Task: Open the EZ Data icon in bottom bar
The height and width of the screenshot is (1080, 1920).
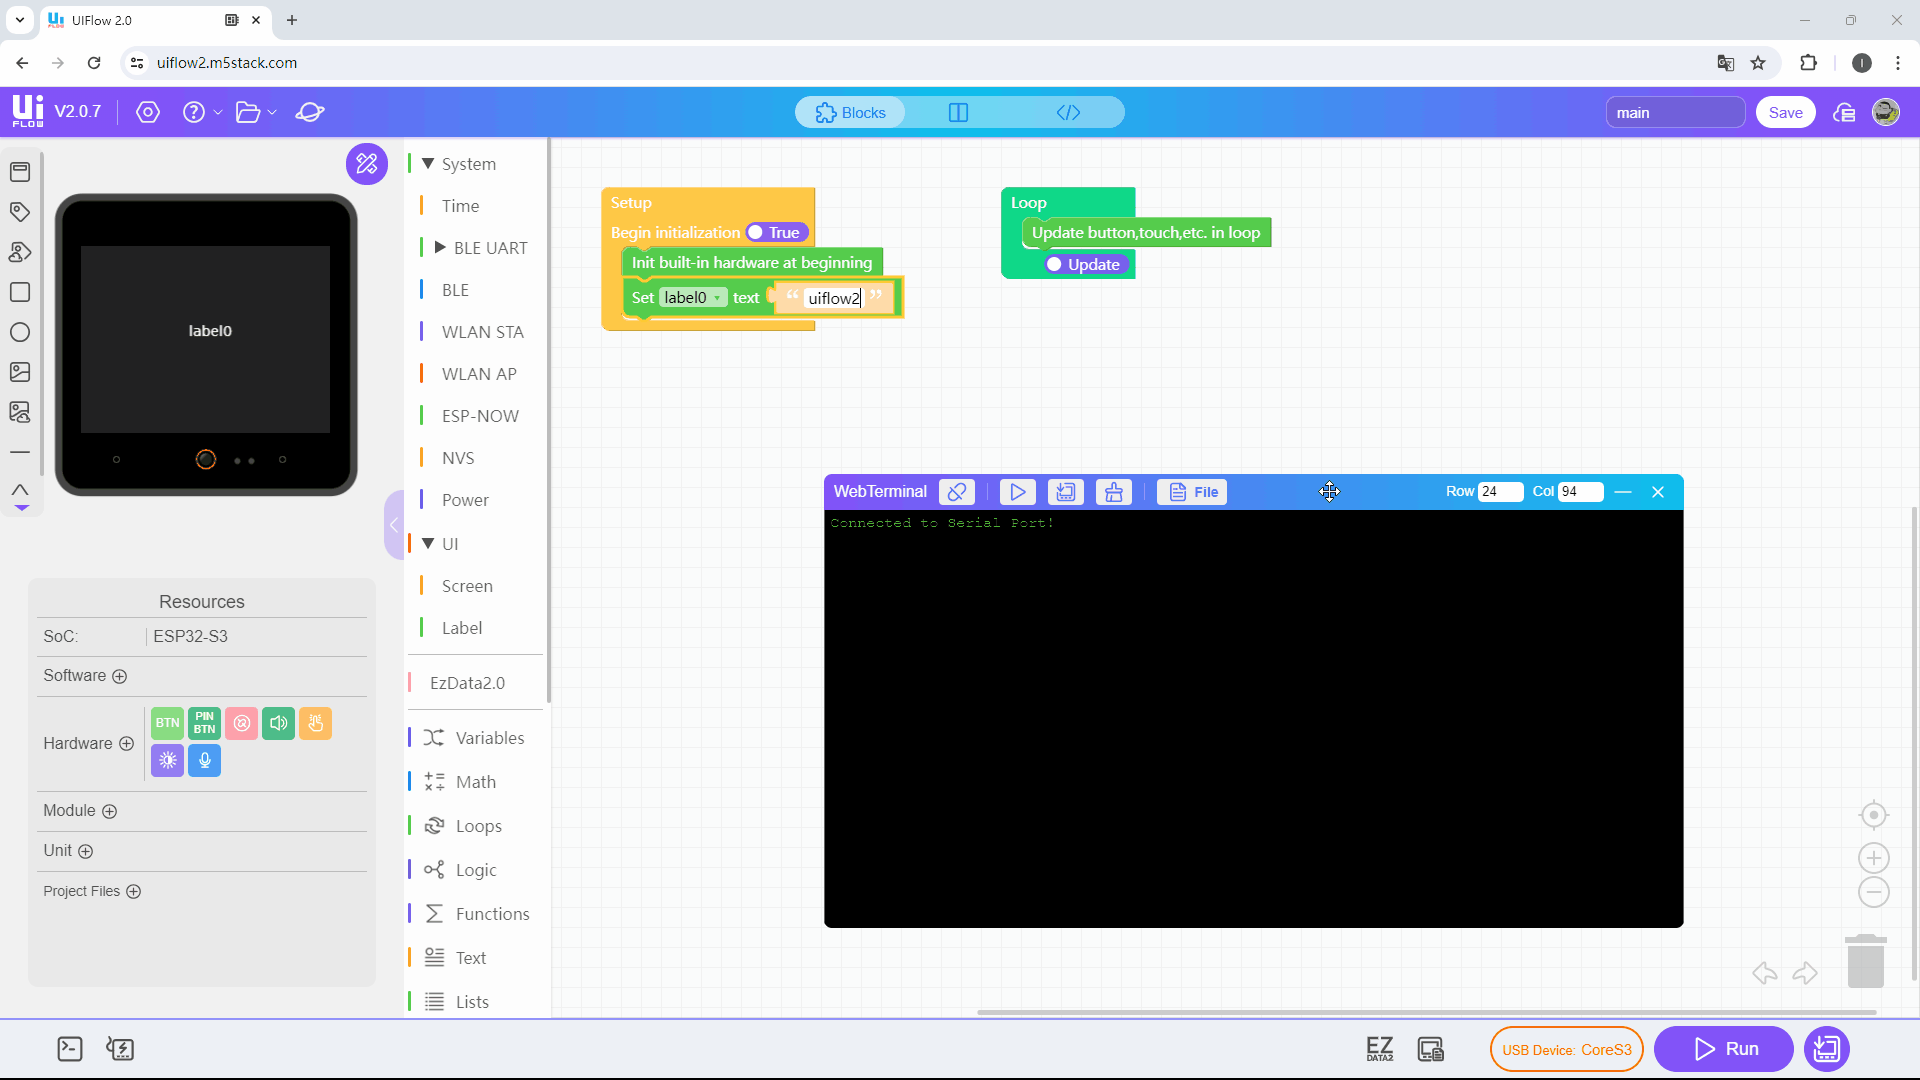Action: (1379, 1049)
